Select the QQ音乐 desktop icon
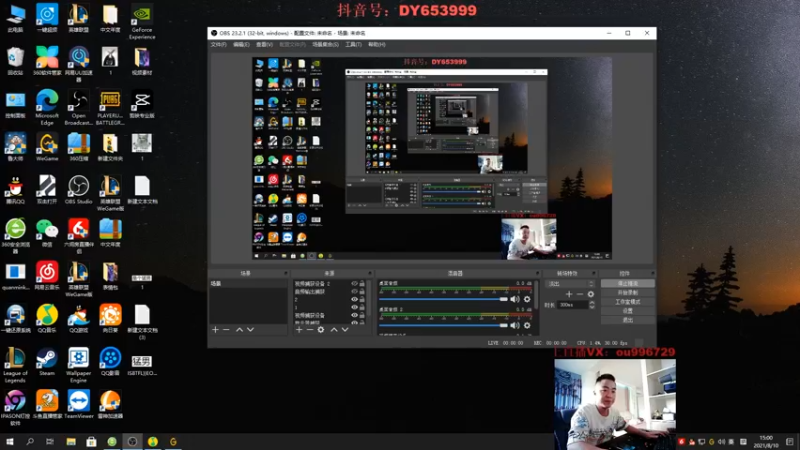 pos(47,318)
